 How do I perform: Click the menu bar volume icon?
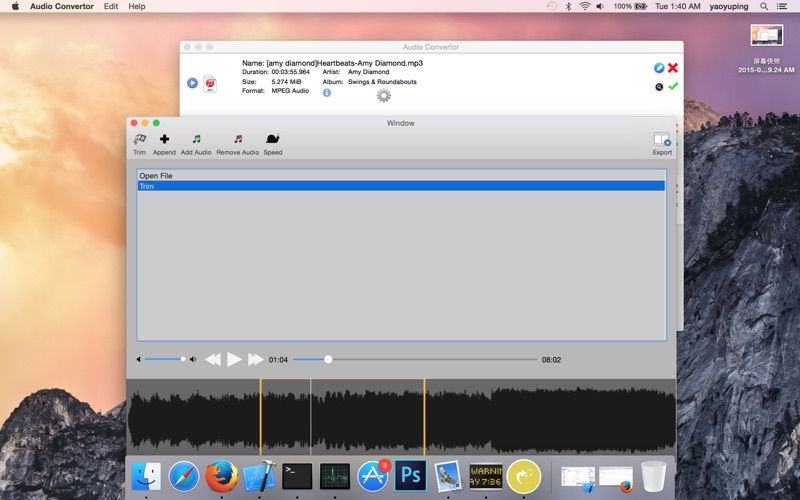[x=601, y=6]
